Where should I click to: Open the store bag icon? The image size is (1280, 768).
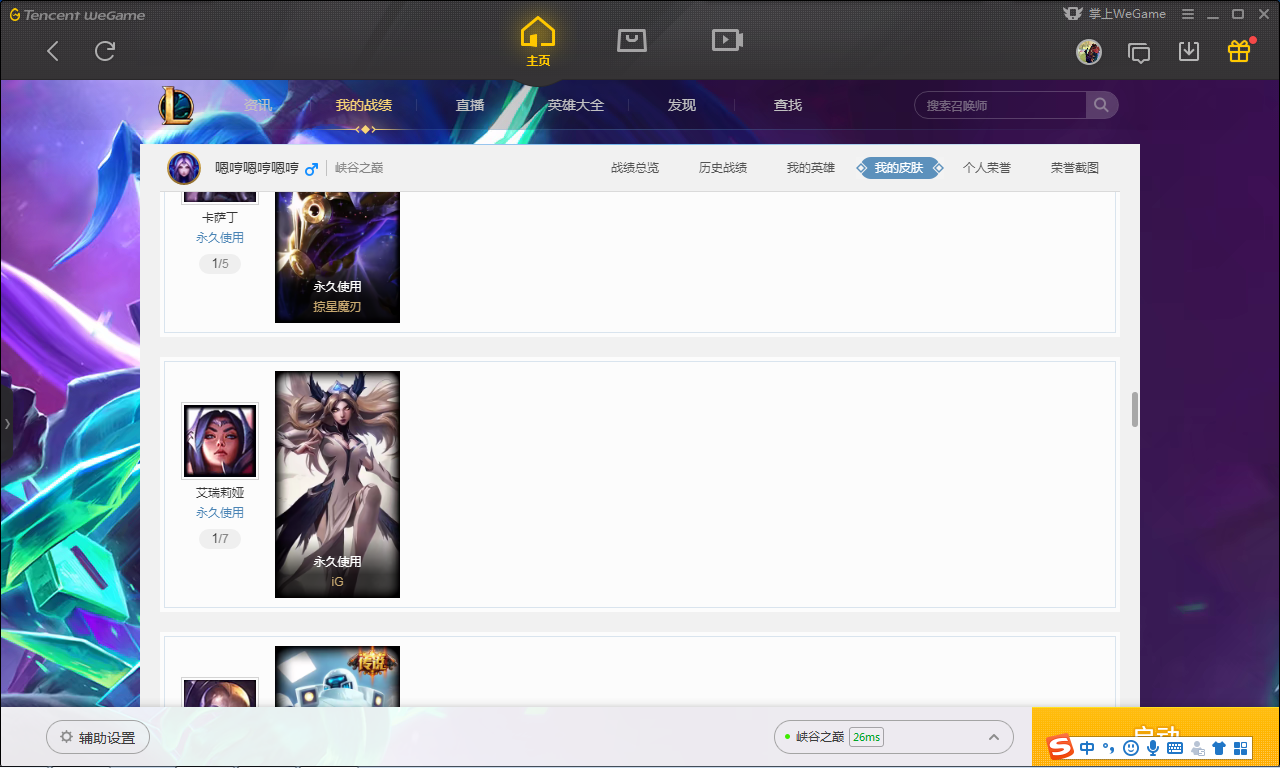(x=632, y=40)
